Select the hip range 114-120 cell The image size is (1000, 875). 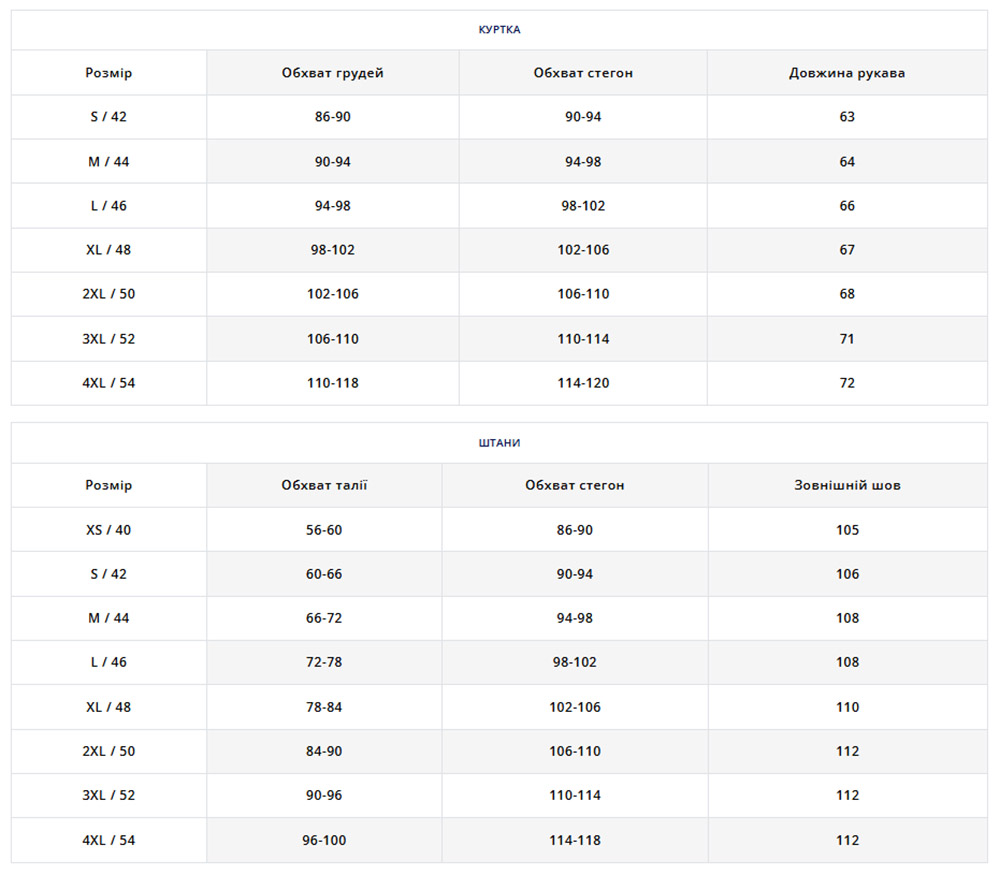coord(583,383)
